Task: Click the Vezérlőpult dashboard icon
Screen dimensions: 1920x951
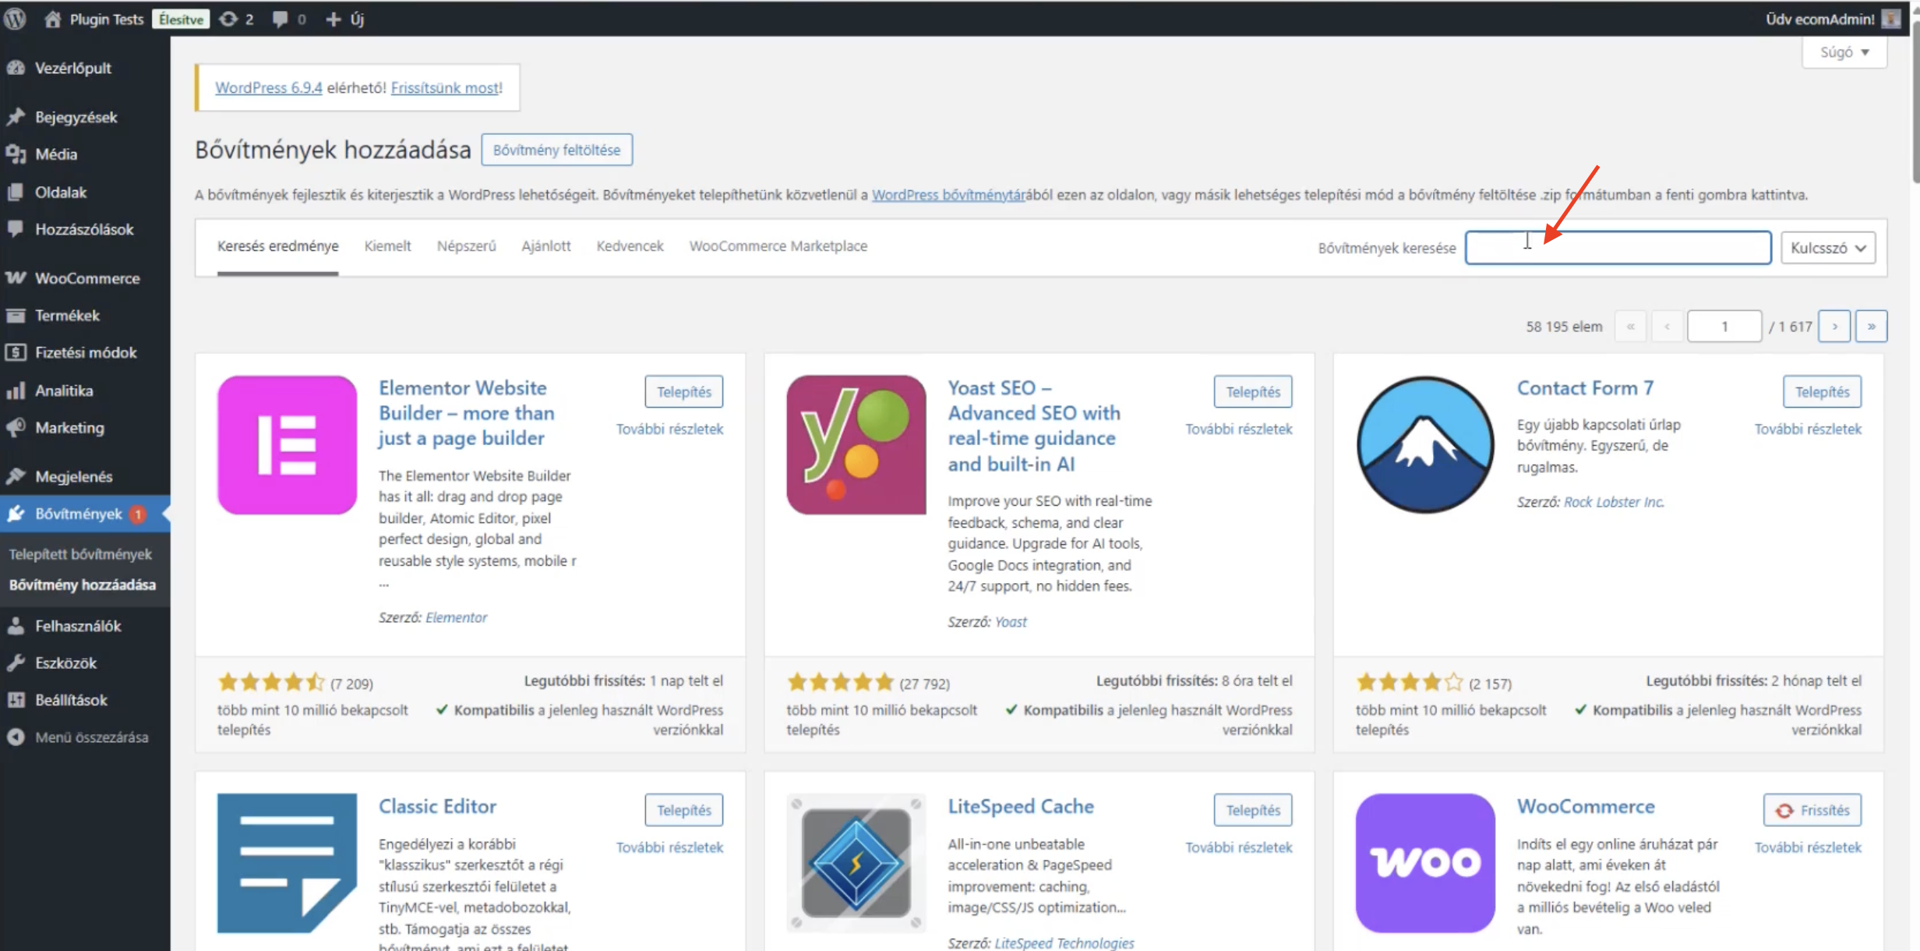Action: [16, 68]
